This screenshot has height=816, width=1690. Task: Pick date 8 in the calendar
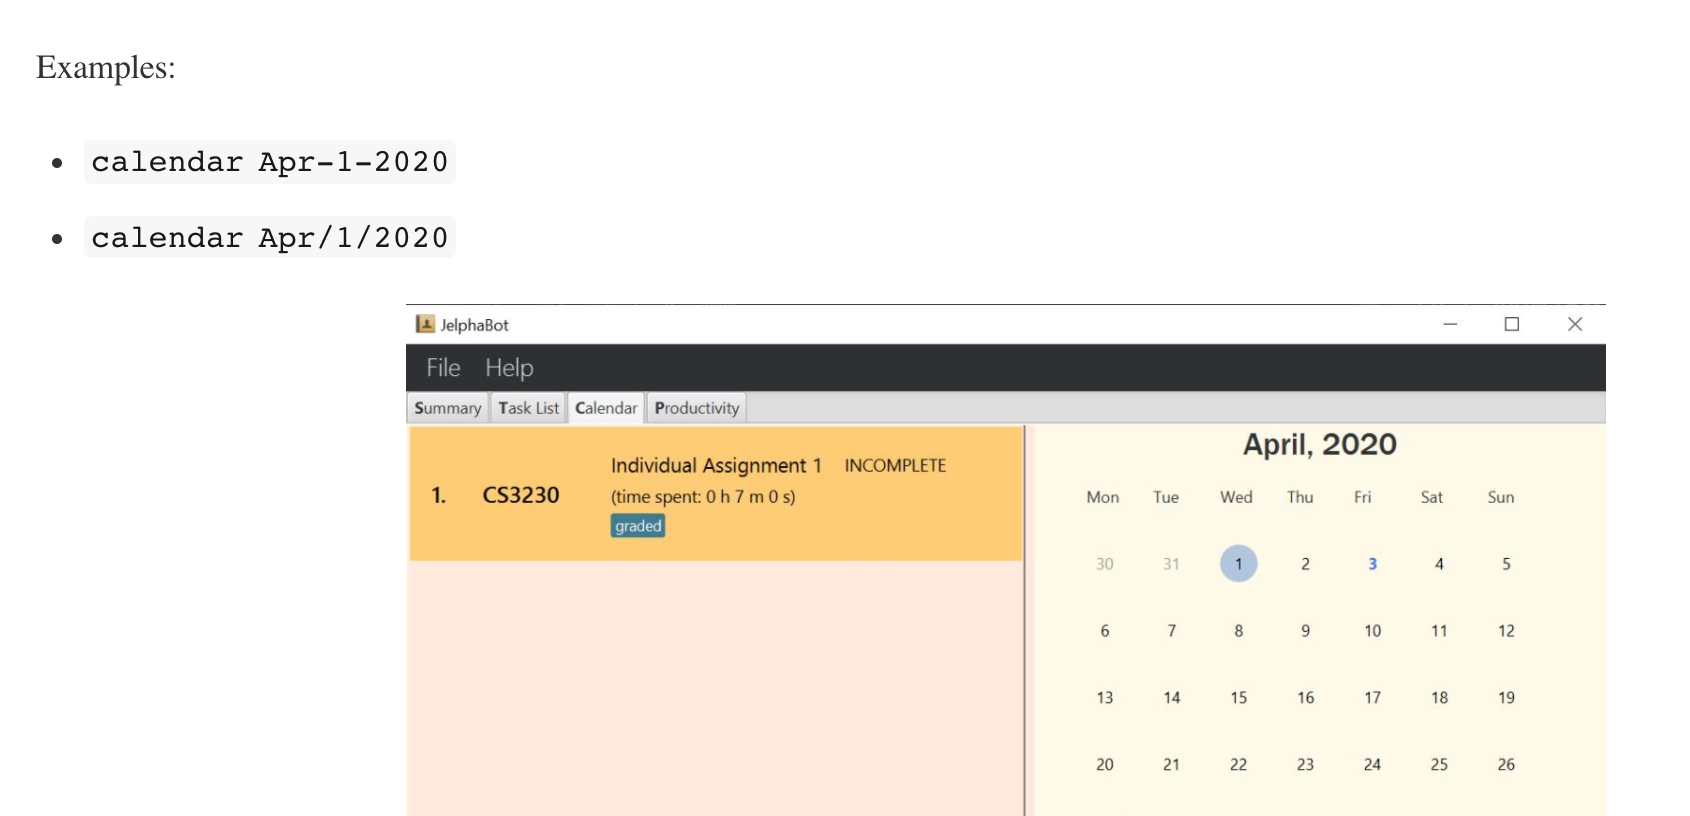pyautogui.click(x=1238, y=631)
